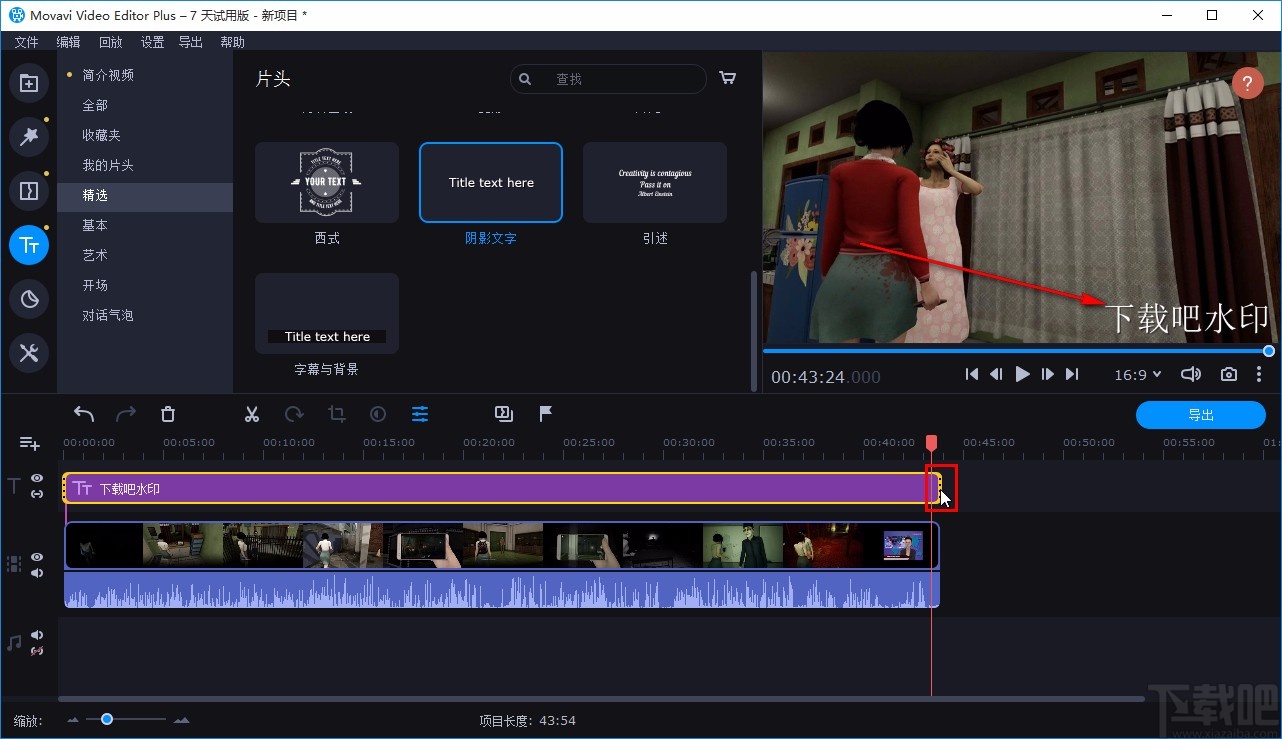Image resolution: width=1282 pixels, height=739 pixels.
Task: Open Color adjustments icon
Action: 378,414
